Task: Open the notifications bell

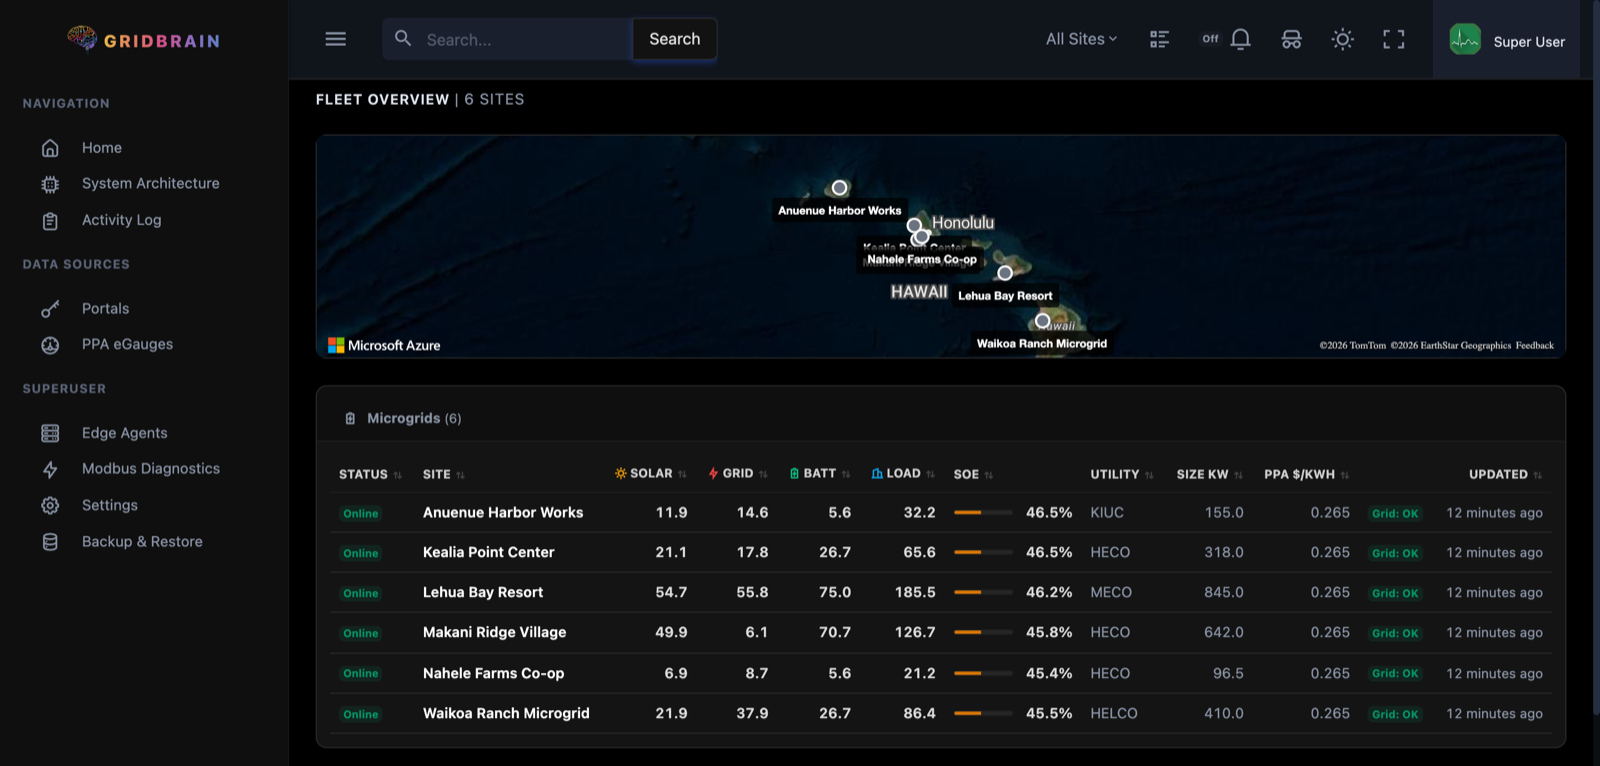Action: pos(1241,39)
